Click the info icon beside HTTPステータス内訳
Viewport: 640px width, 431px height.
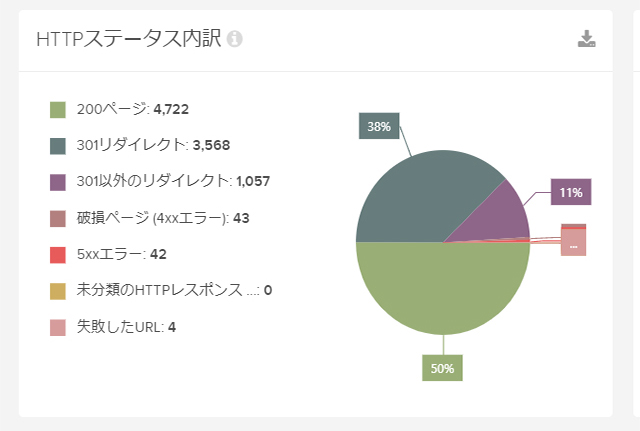235,40
